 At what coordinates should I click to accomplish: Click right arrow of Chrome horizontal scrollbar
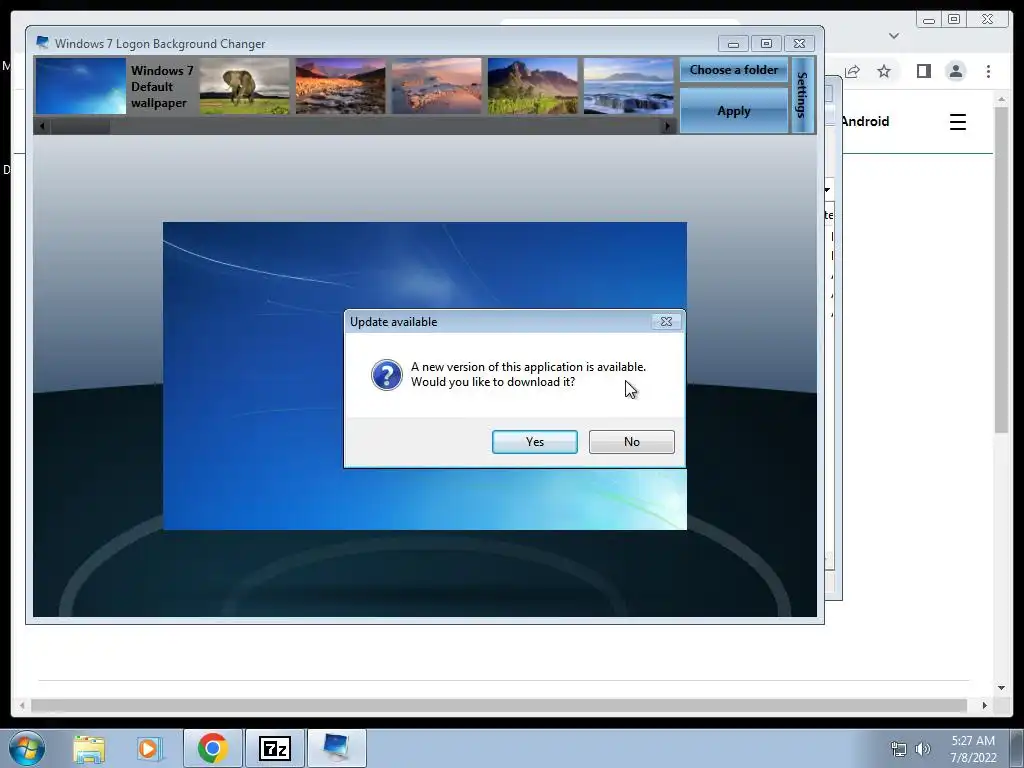click(x=985, y=705)
